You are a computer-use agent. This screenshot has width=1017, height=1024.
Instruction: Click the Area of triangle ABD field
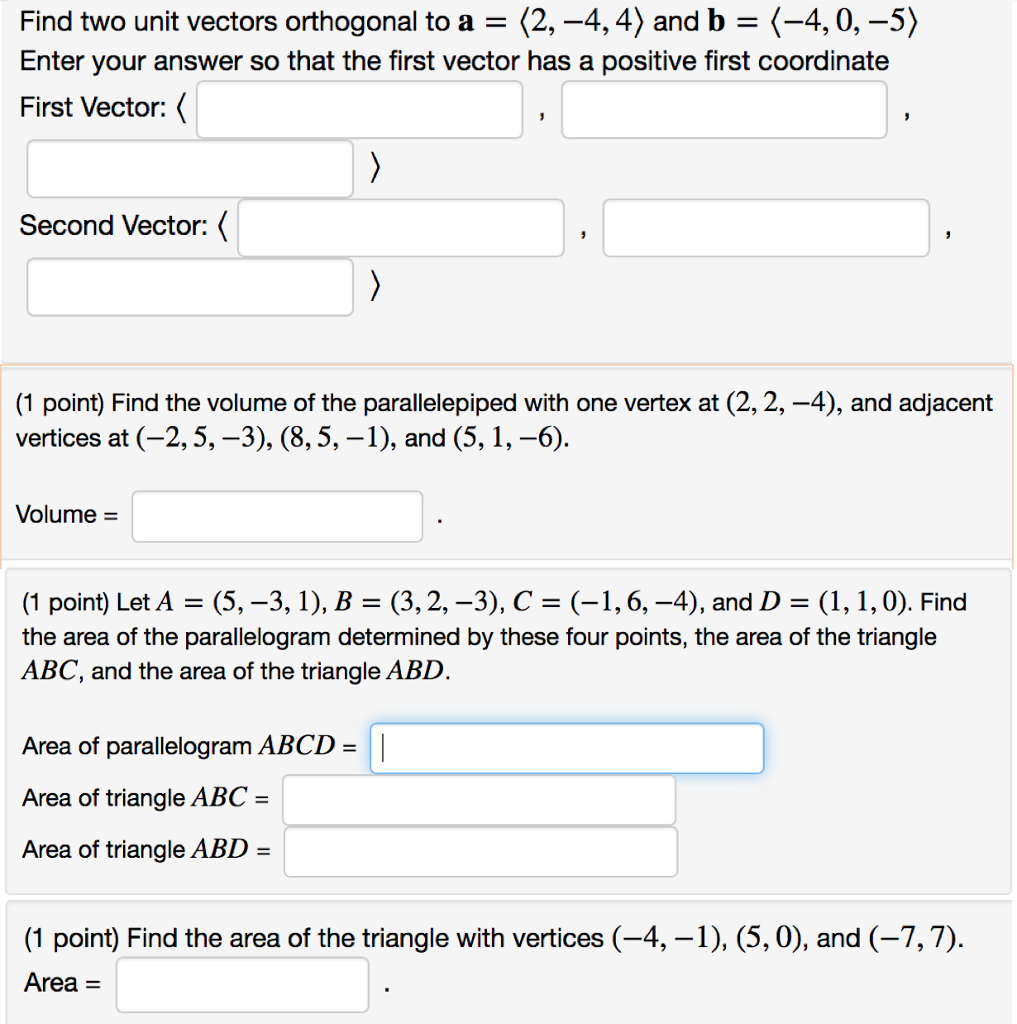pos(481,851)
